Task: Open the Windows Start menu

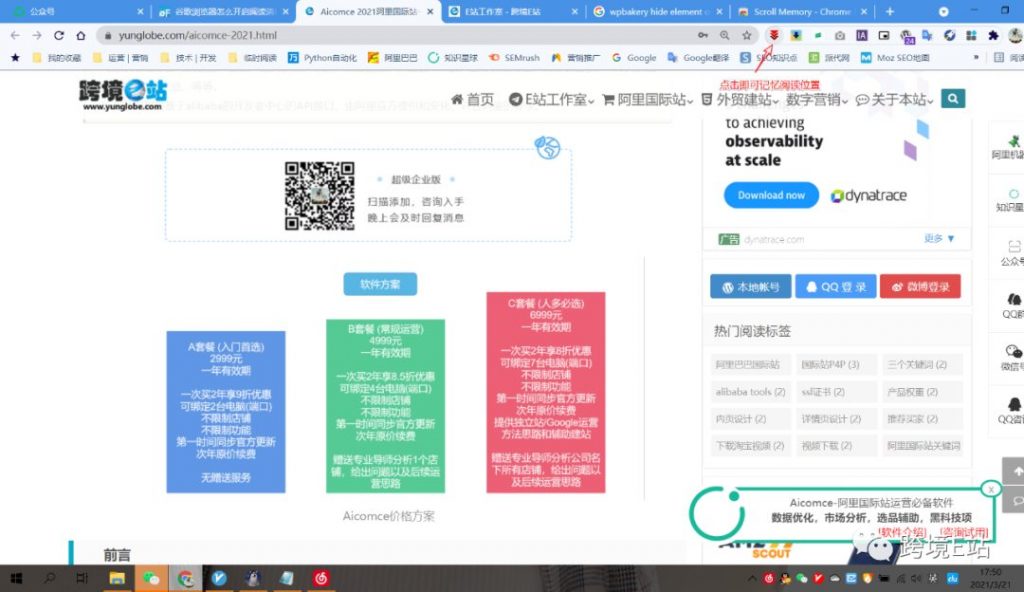Action: 16,578
